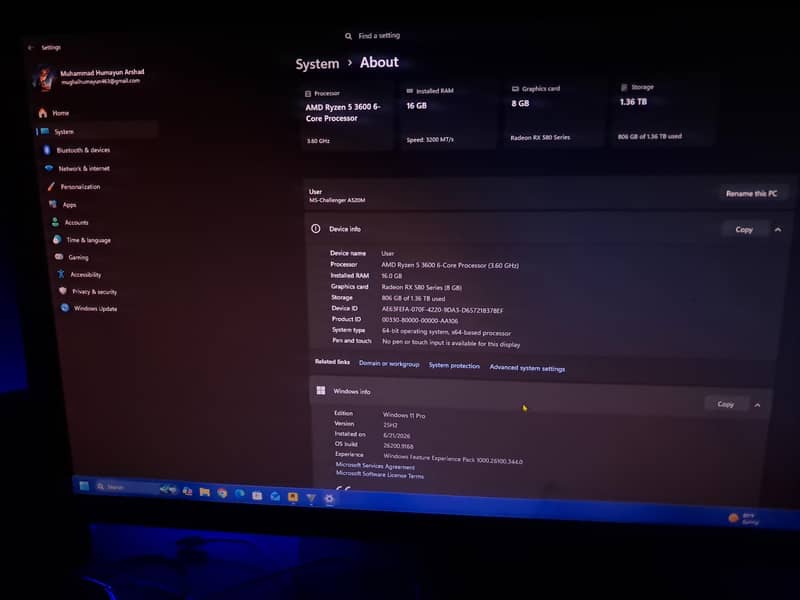Click the Windows 11 Pro edition text

click(x=404, y=415)
